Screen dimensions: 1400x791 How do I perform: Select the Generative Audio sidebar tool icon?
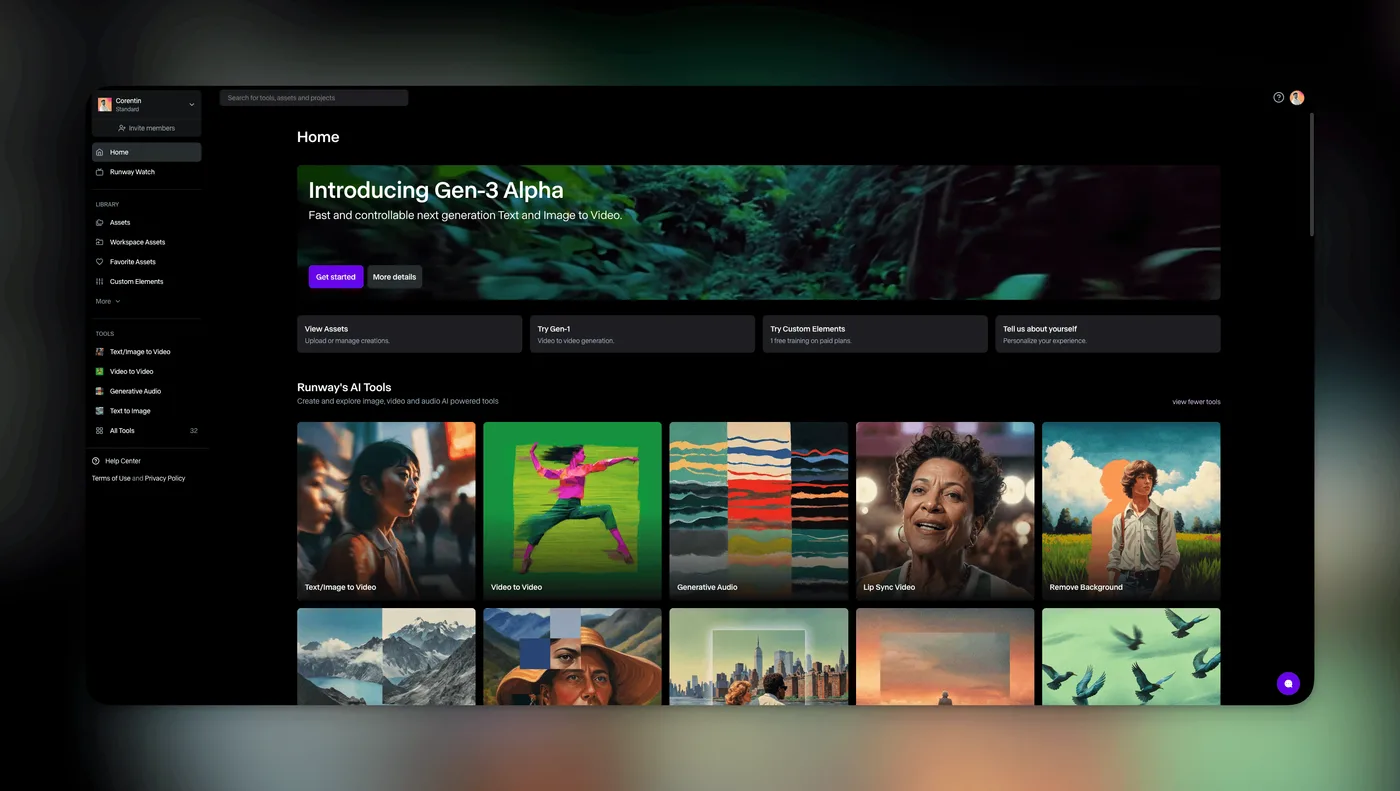(x=99, y=391)
